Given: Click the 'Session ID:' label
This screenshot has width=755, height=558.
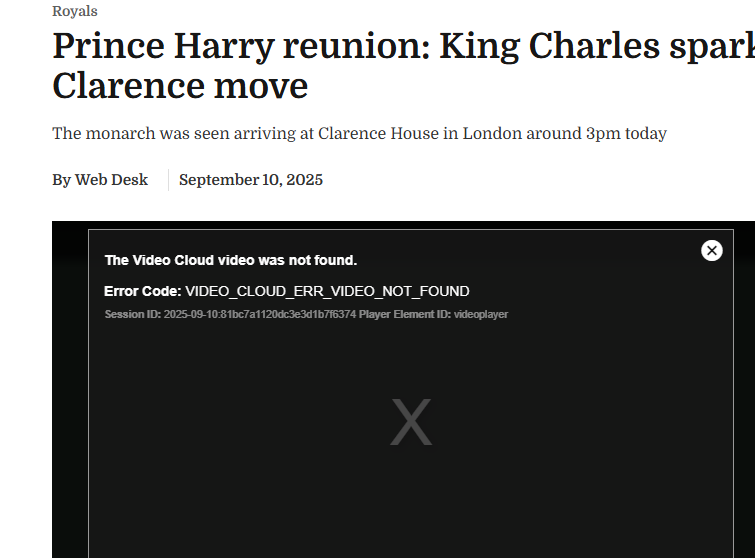Looking at the screenshot, I should coord(132,314).
